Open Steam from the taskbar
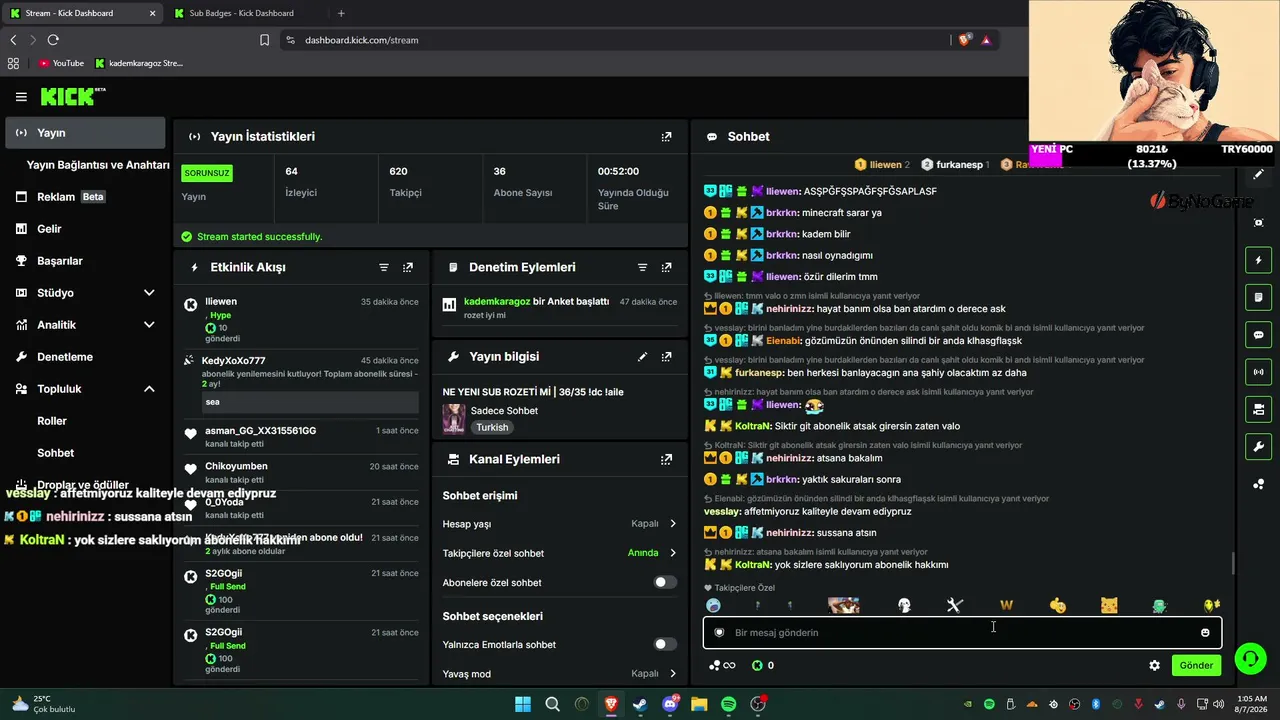The height and width of the screenshot is (720, 1280). pyautogui.click(x=640, y=704)
